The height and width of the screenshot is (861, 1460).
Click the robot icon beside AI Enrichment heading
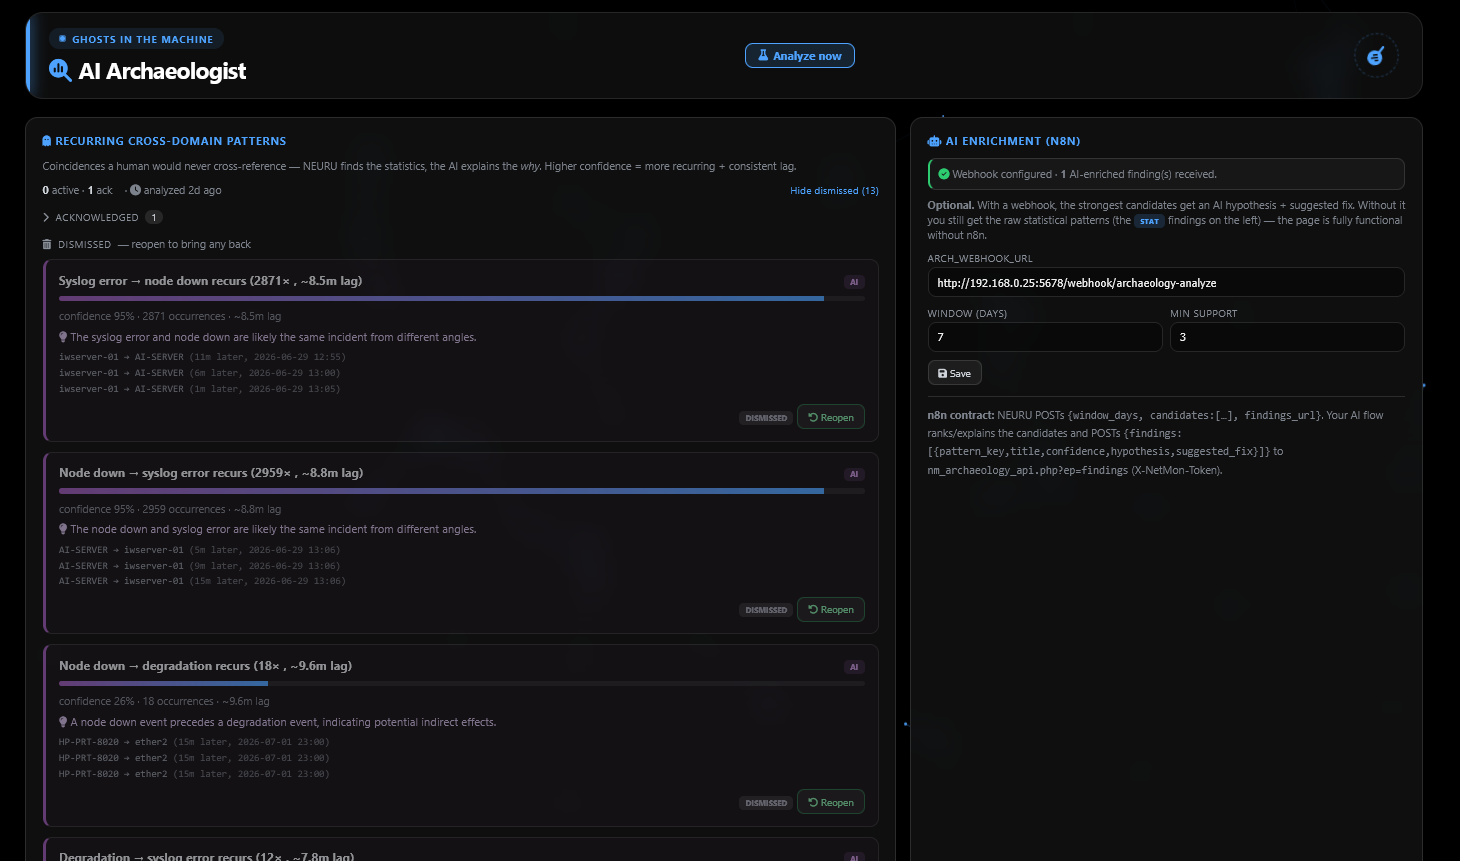coord(934,141)
